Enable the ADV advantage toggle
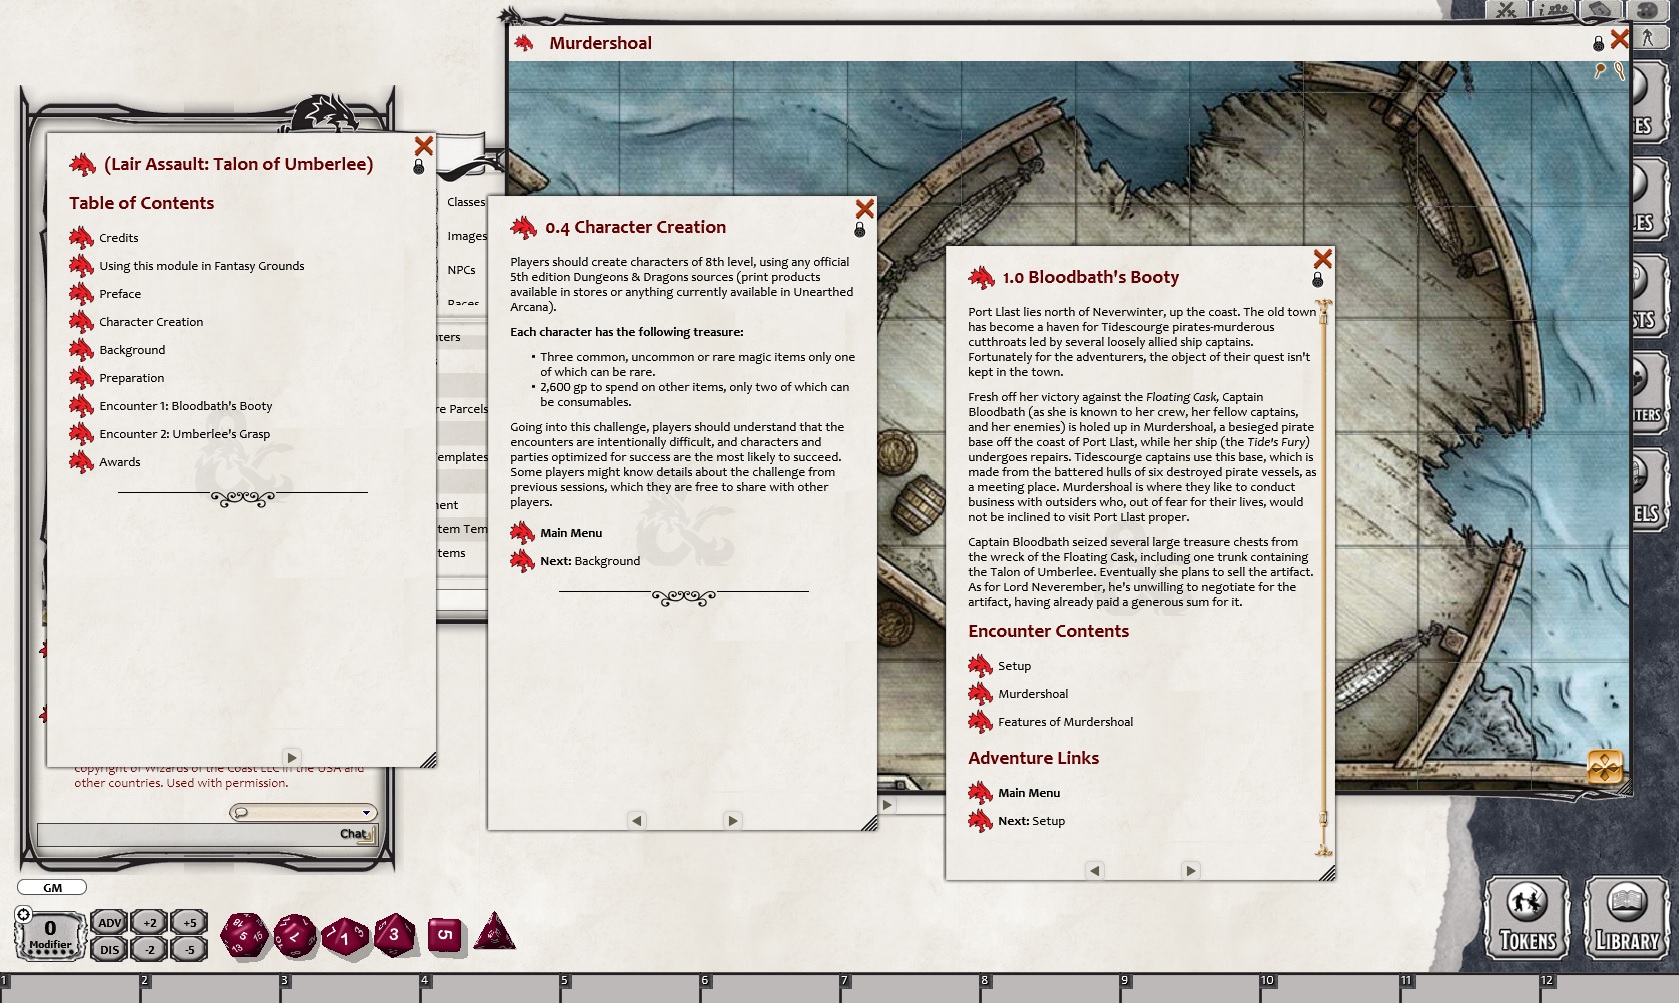 109,923
